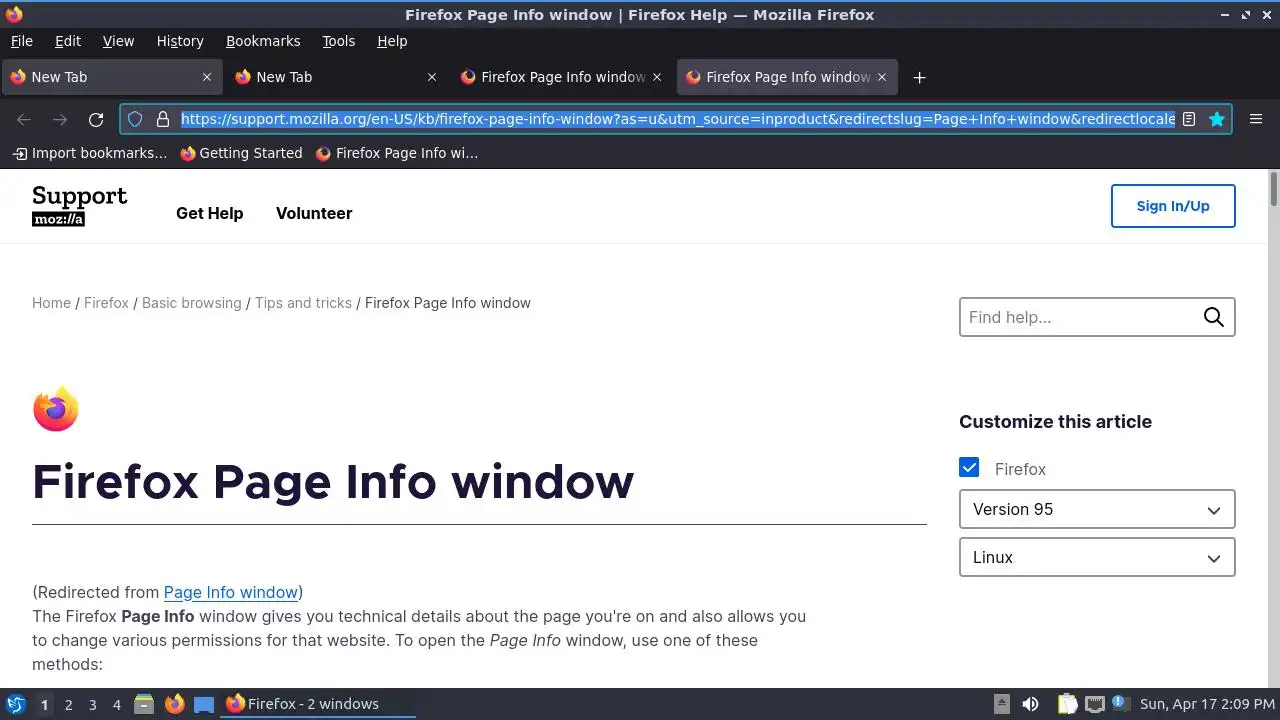The height and width of the screenshot is (720, 1280).
Task: Expand the Version 95 dropdown
Action: tap(1097, 509)
